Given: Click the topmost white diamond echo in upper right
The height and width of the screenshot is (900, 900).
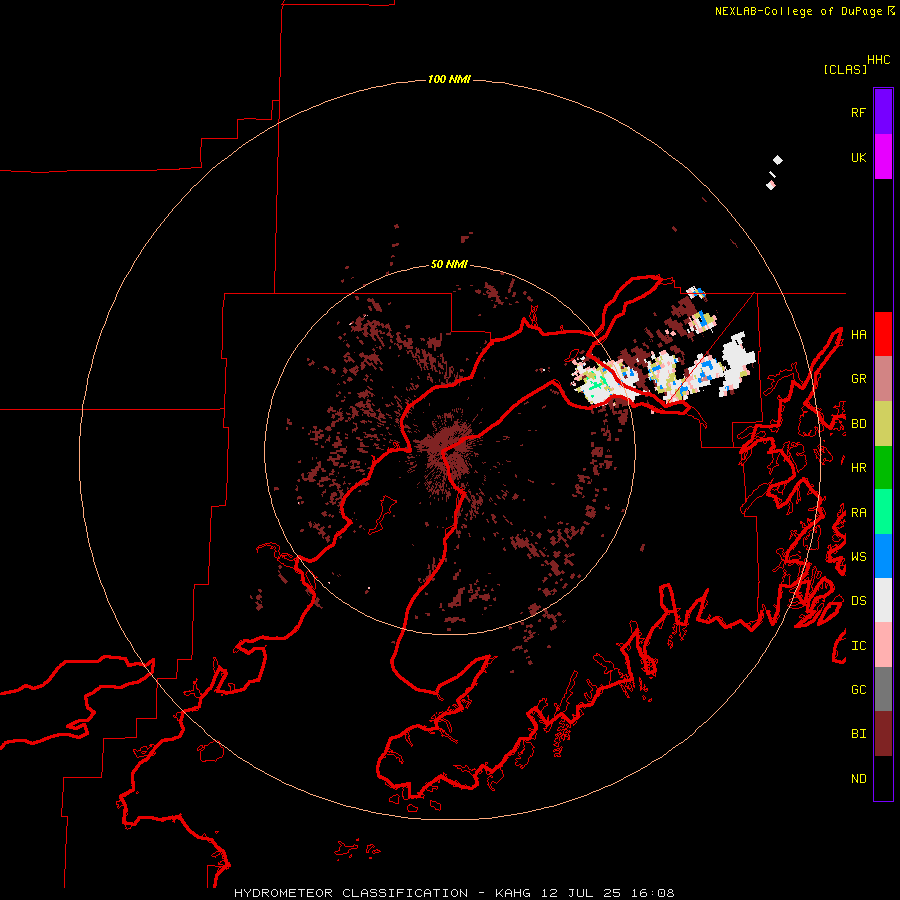Looking at the screenshot, I should (x=778, y=160).
